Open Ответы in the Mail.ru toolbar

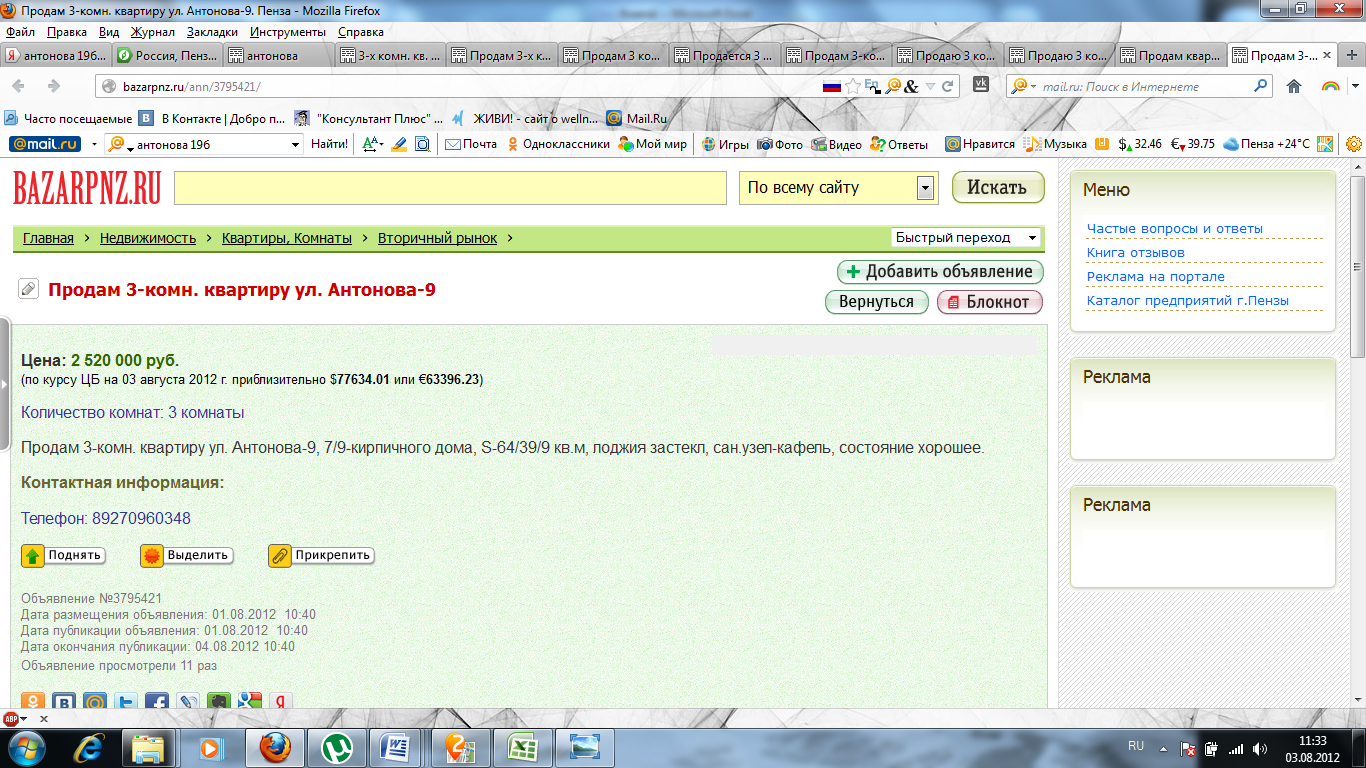pos(900,144)
